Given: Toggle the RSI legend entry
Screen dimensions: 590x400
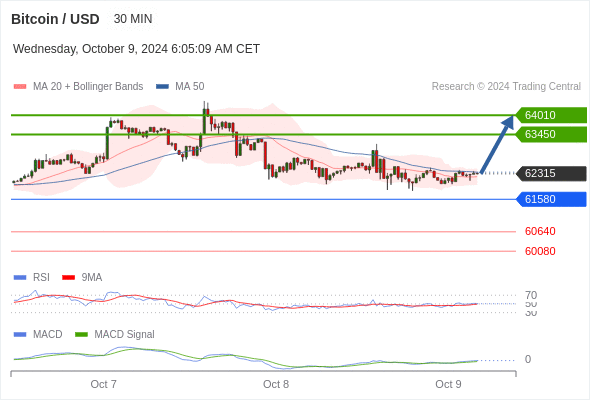Looking at the screenshot, I should 32,277.
